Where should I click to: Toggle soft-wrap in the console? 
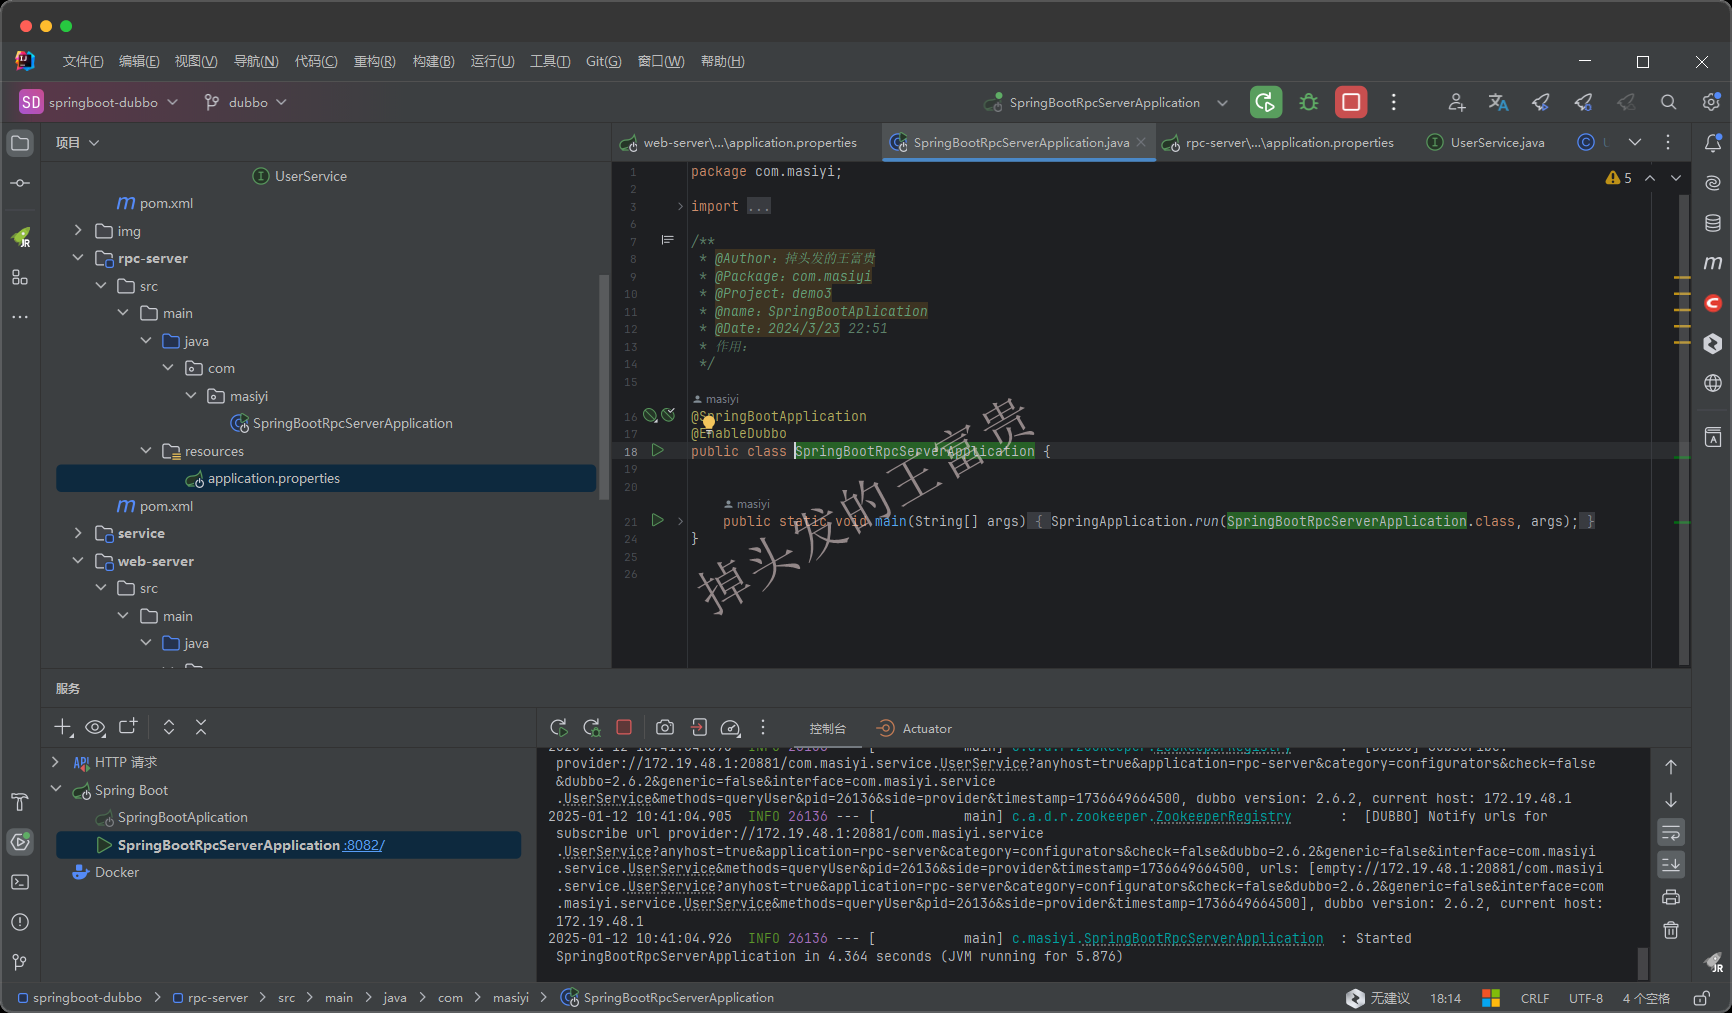(x=1671, y=832)
